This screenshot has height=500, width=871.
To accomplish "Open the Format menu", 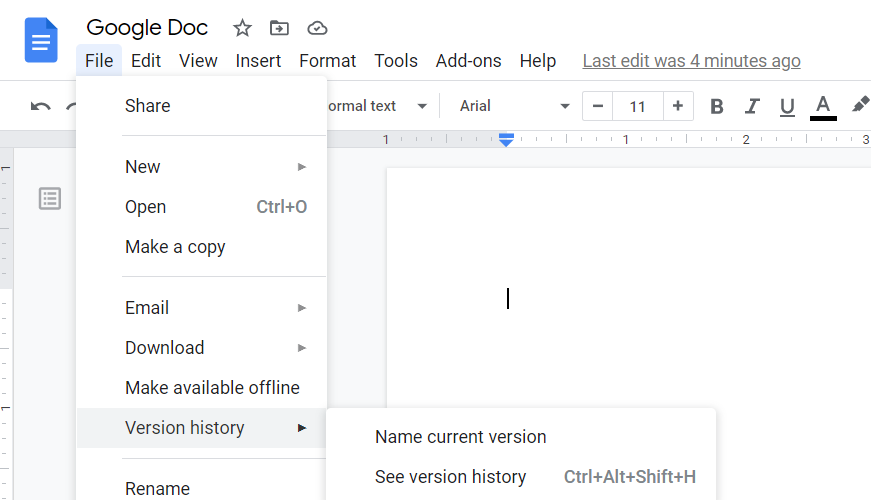I will (x=327, y=61).
